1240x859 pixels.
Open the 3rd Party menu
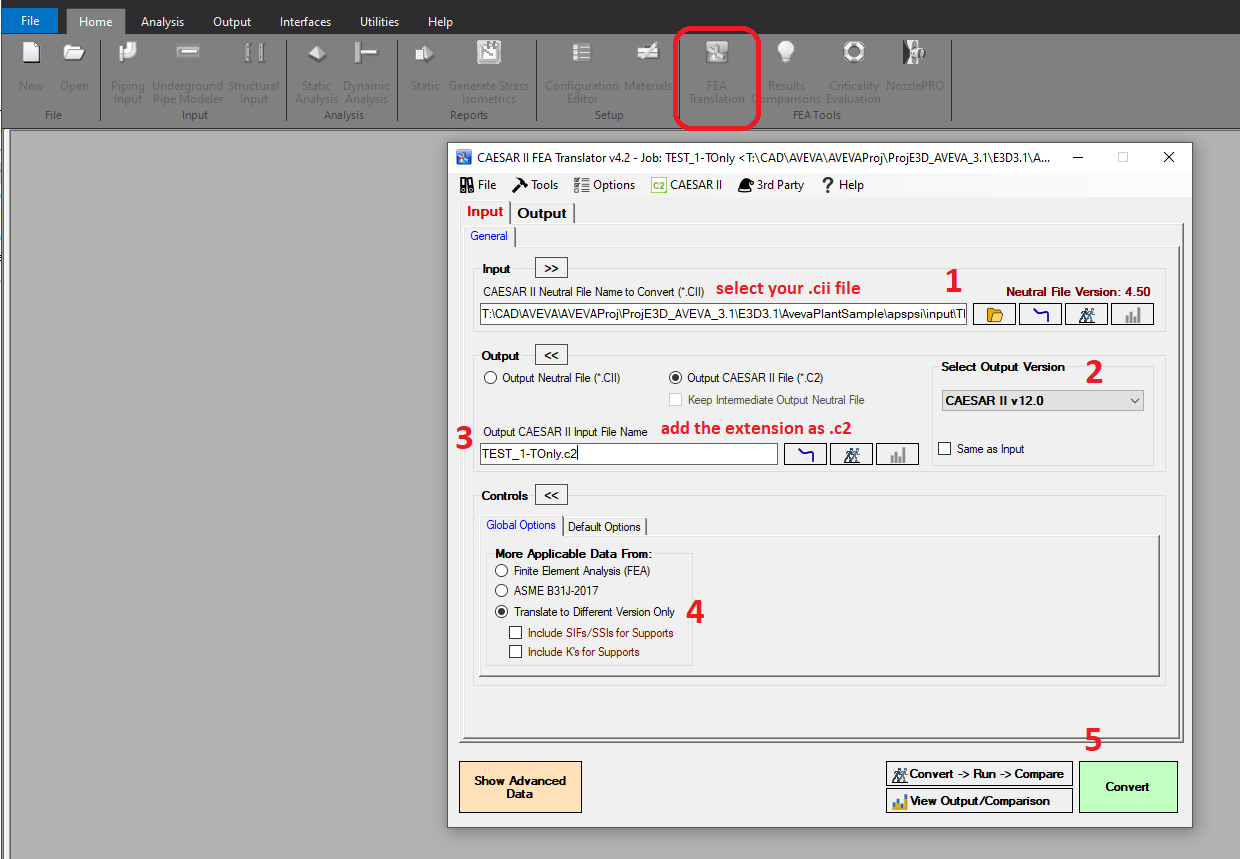771,185
